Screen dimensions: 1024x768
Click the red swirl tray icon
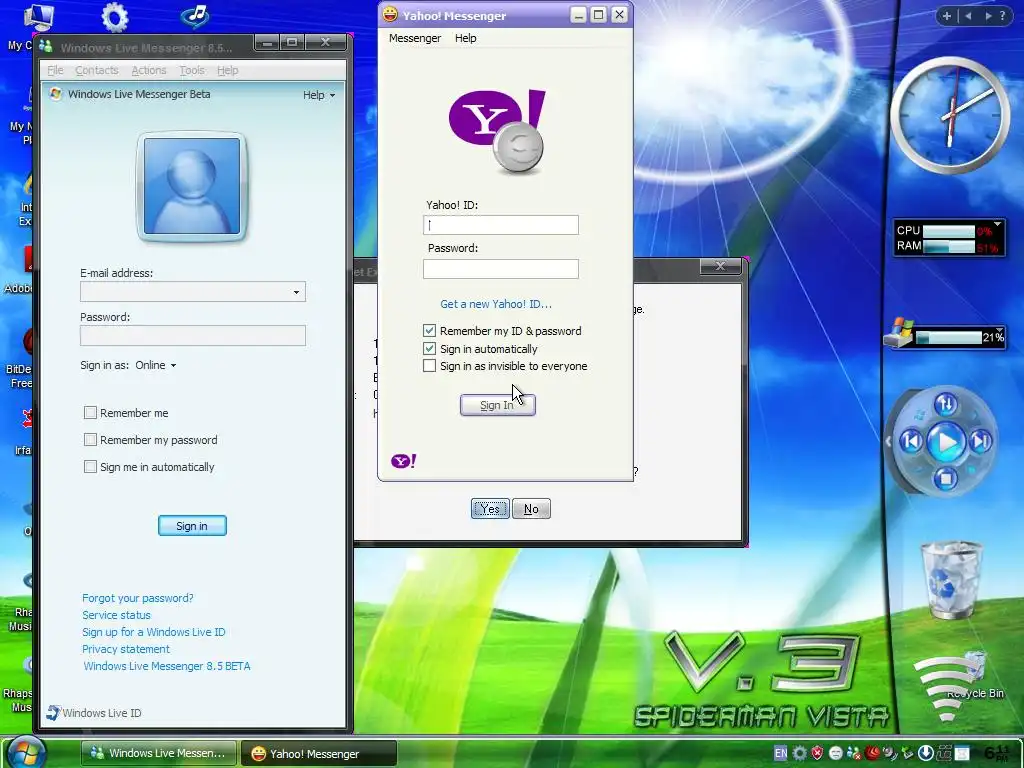[x=872, y=753]
